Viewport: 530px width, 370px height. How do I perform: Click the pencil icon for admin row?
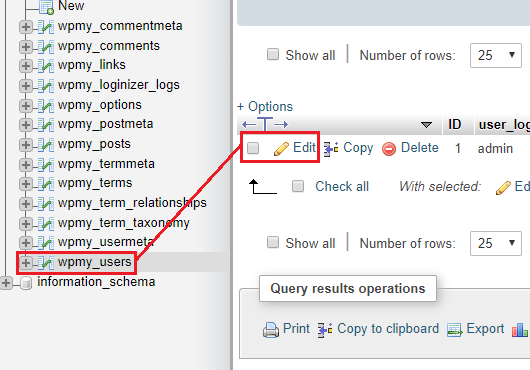[281, 149]
